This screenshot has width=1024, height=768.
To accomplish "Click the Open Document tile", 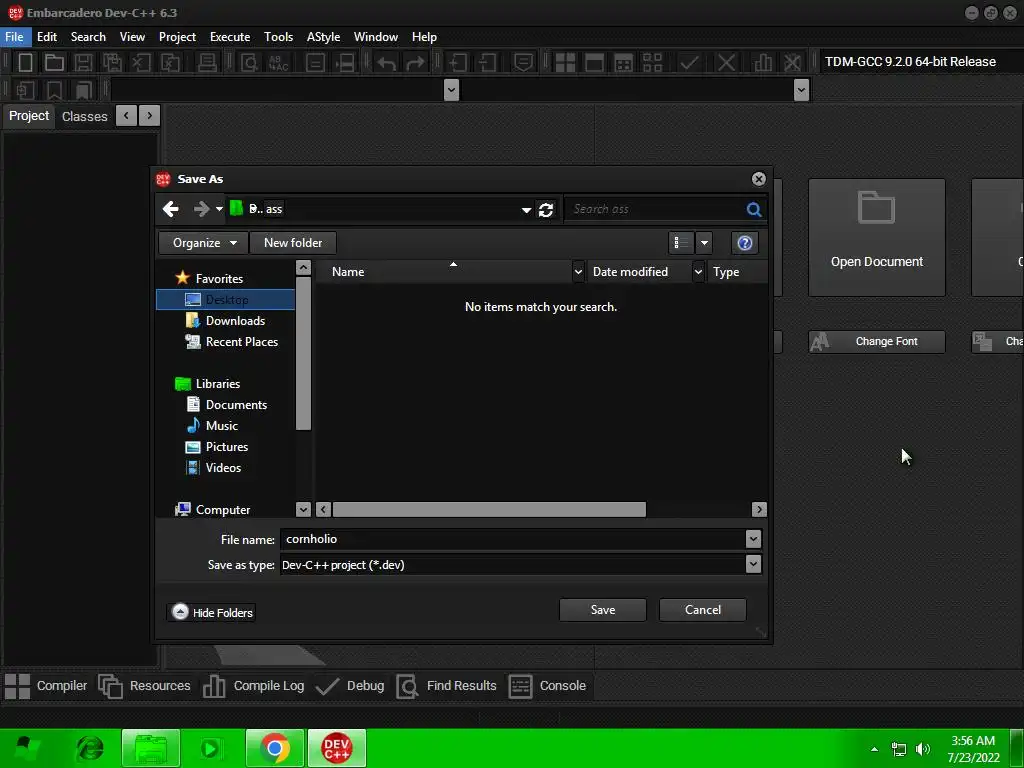I will [x=876, y=238].
